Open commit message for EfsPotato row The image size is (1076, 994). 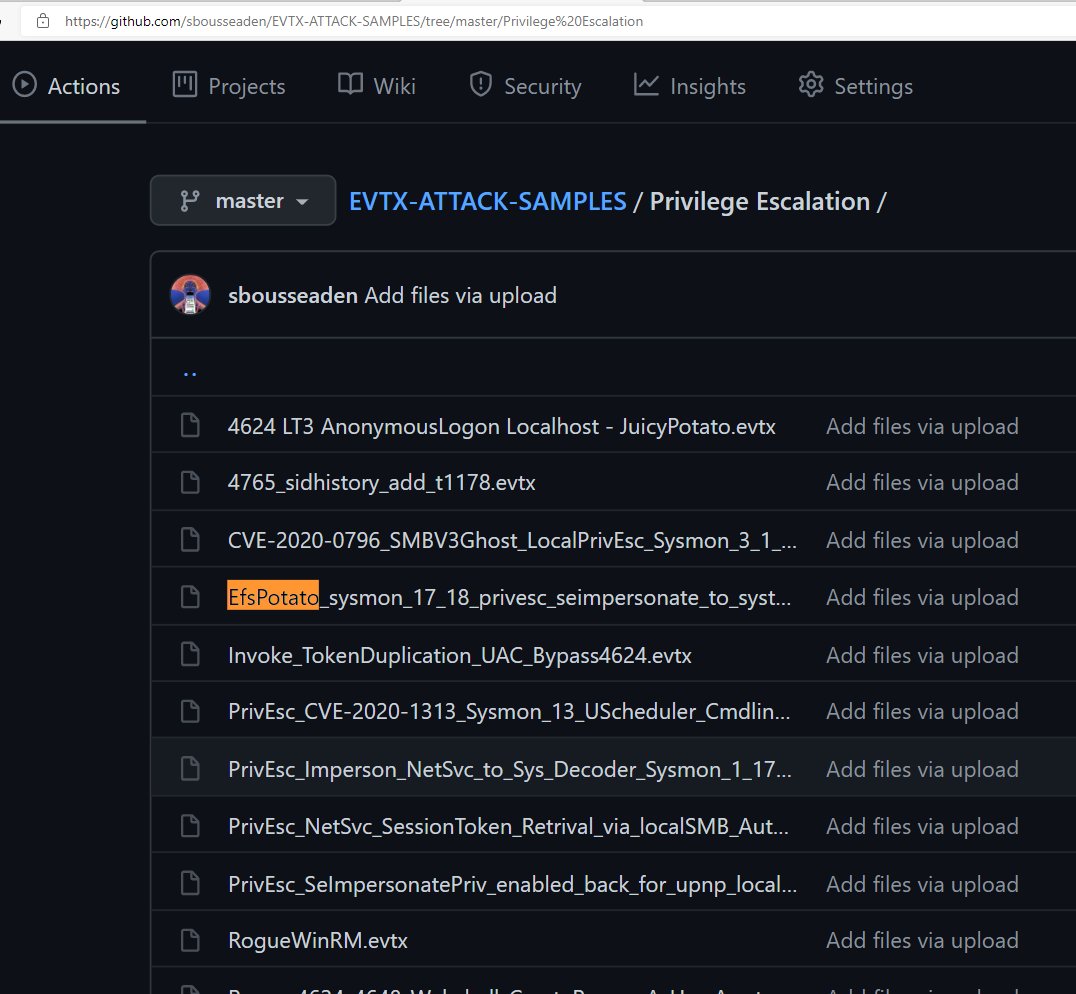pos(922,597)
